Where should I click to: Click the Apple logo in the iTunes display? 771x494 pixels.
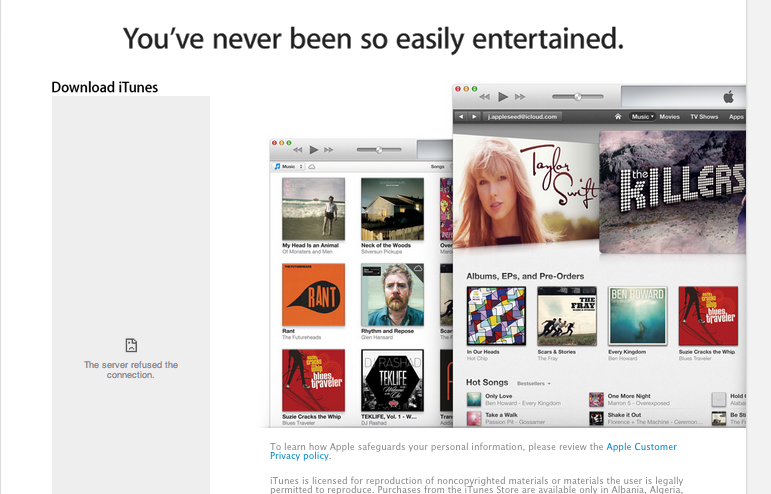pyautogui.click(x=729, y=97)
